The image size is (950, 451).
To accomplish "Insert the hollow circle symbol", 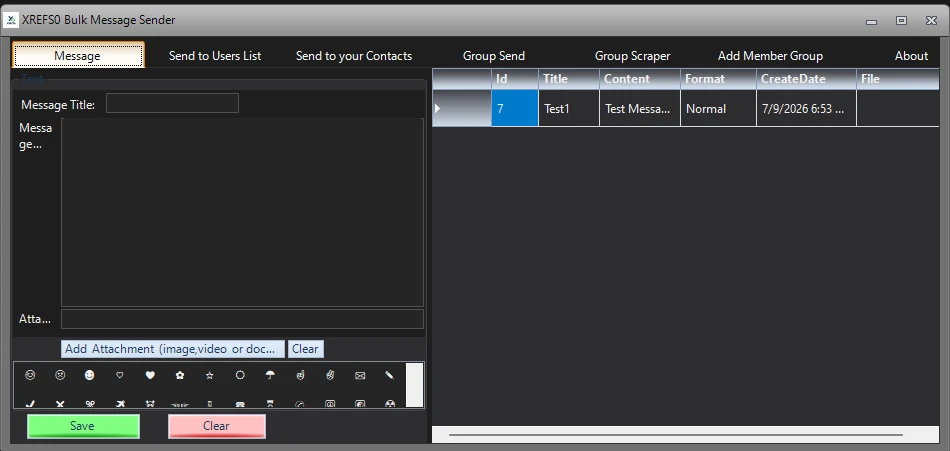I will click(x=240, y=375).
